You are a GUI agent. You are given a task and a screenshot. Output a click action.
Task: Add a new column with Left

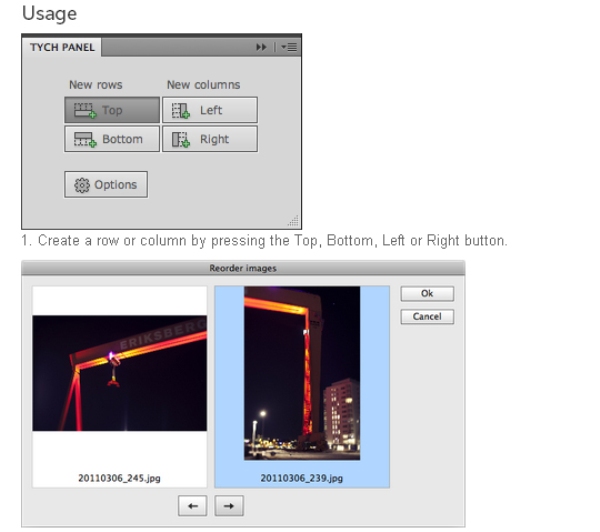[210, 110]
